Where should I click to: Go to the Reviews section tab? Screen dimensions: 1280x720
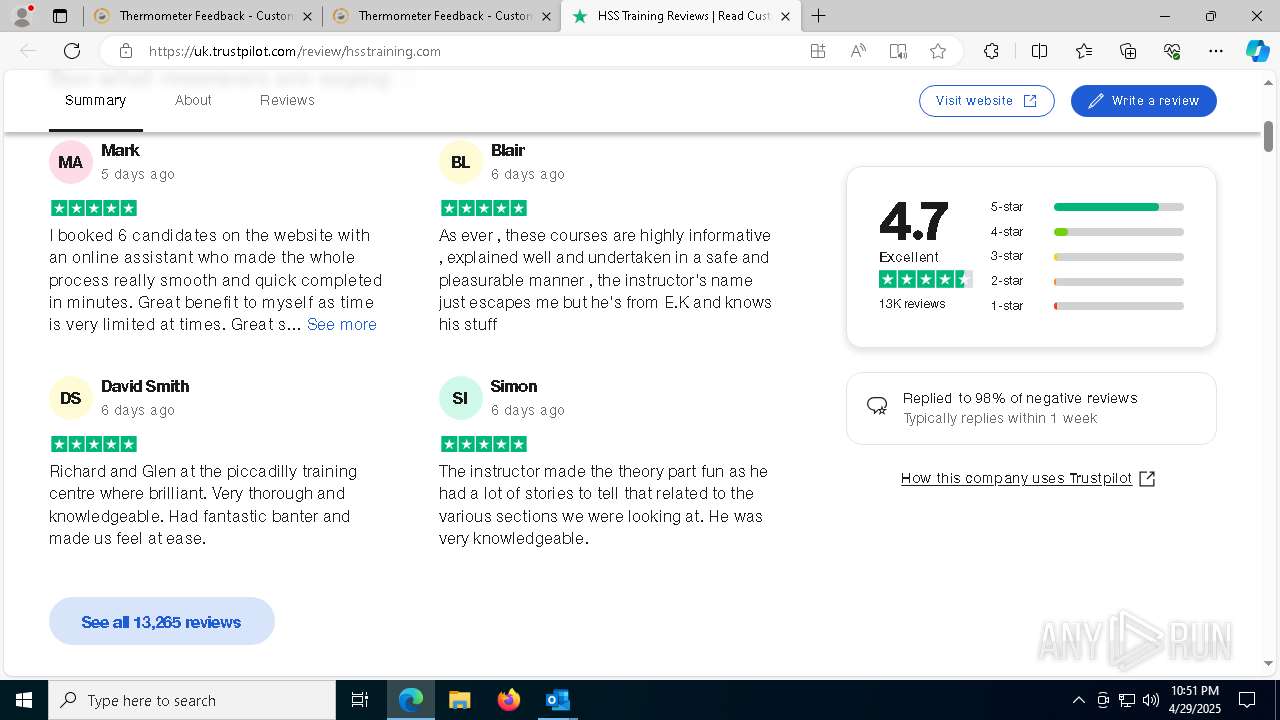click(287, 100)
